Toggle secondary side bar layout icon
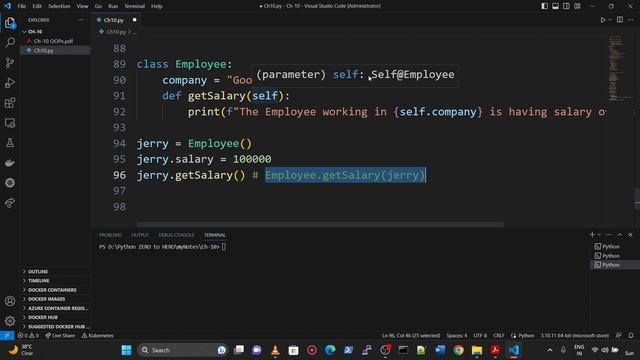 click(x=567, y=6)
